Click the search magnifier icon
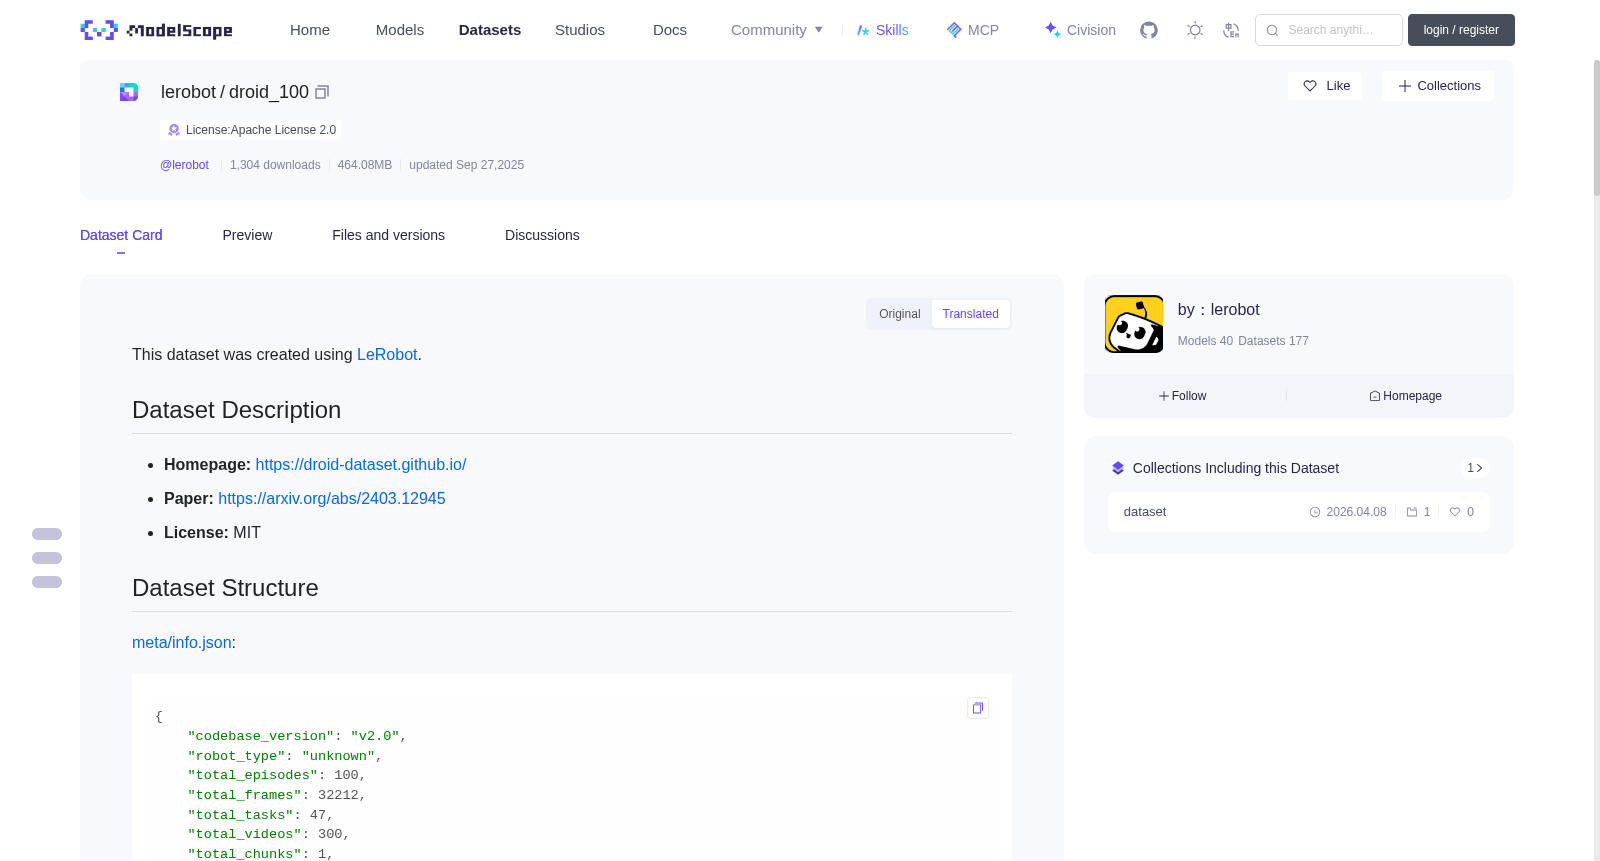 tap(1272, 30)
